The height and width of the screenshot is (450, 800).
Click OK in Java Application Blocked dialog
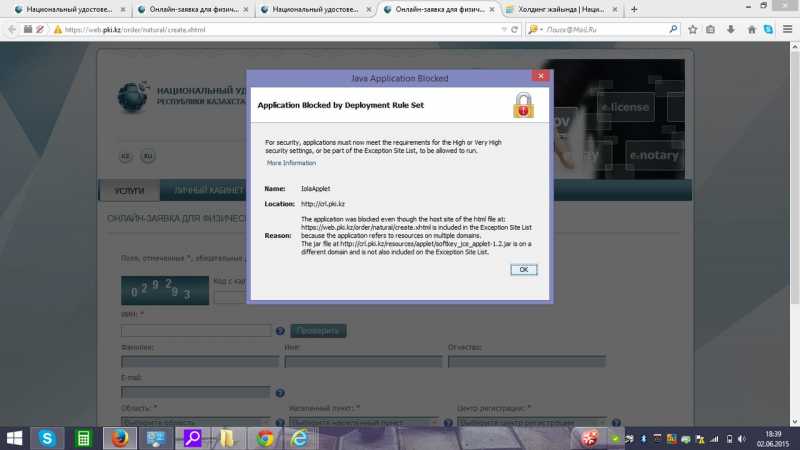pyautogui.click(x=523, y=270)
